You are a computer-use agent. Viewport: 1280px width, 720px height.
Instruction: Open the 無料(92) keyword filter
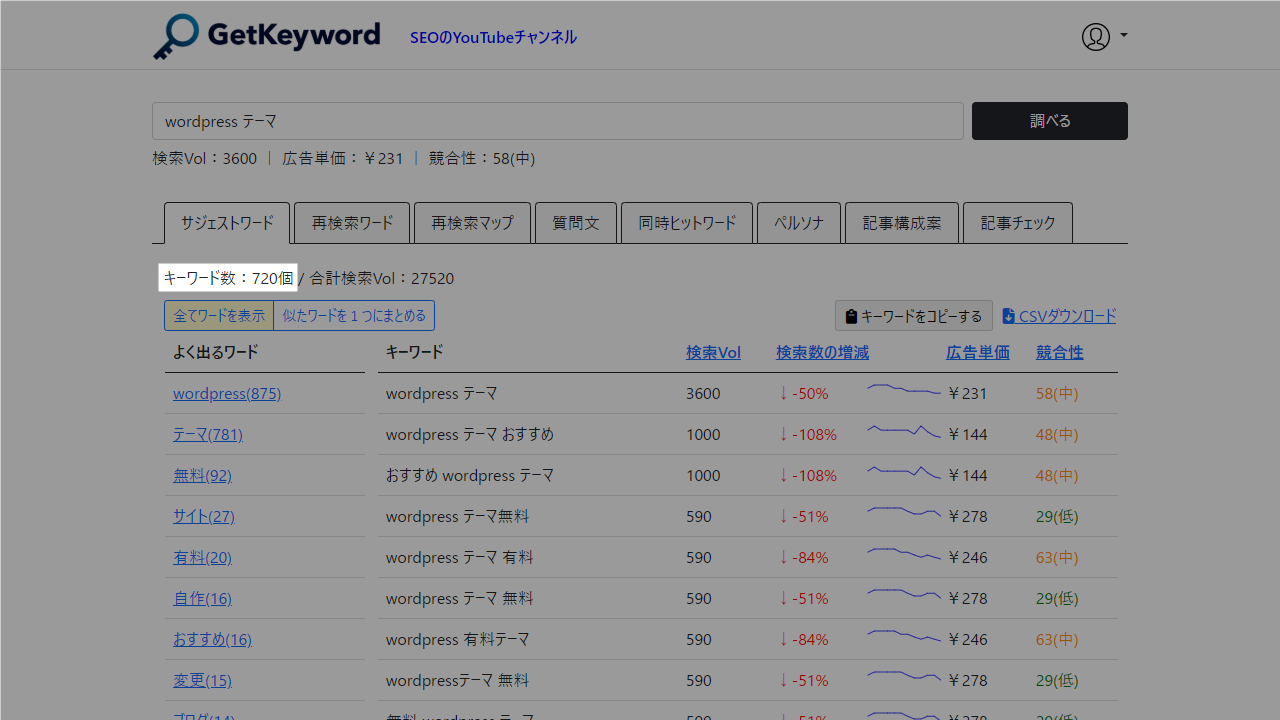(202, 475)
